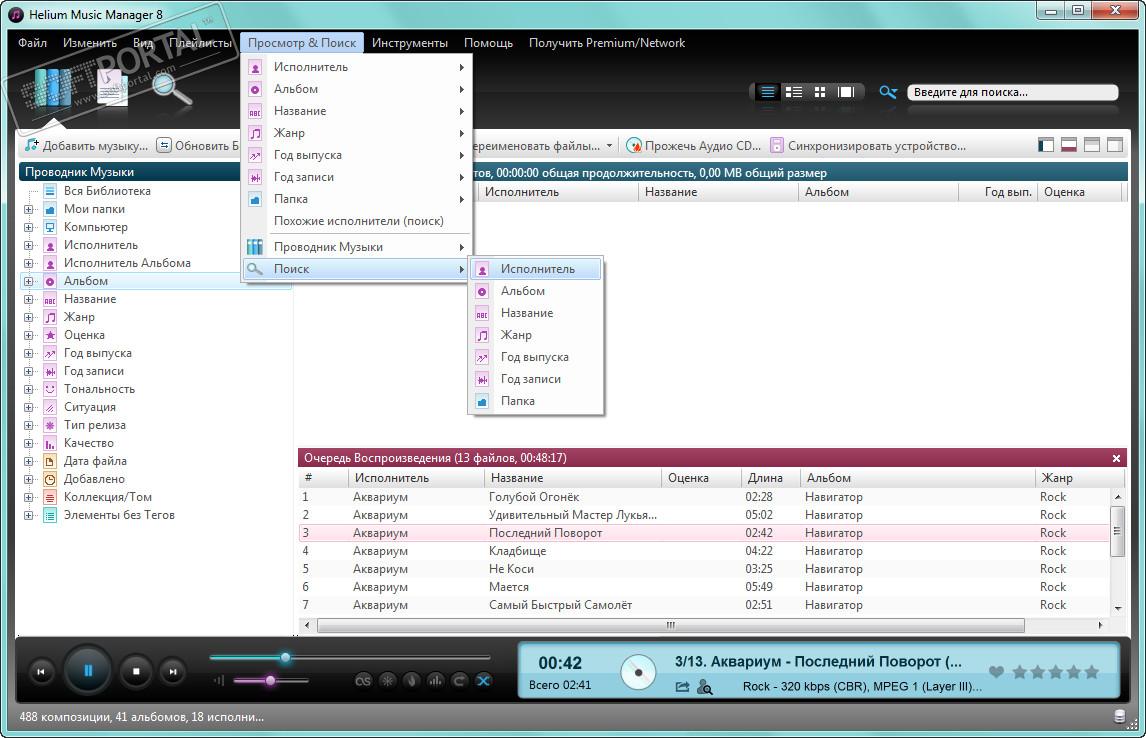Toggle the right side panel layout icon
The height and width of the screenshot is (738, 1146).
(1115, 145)
